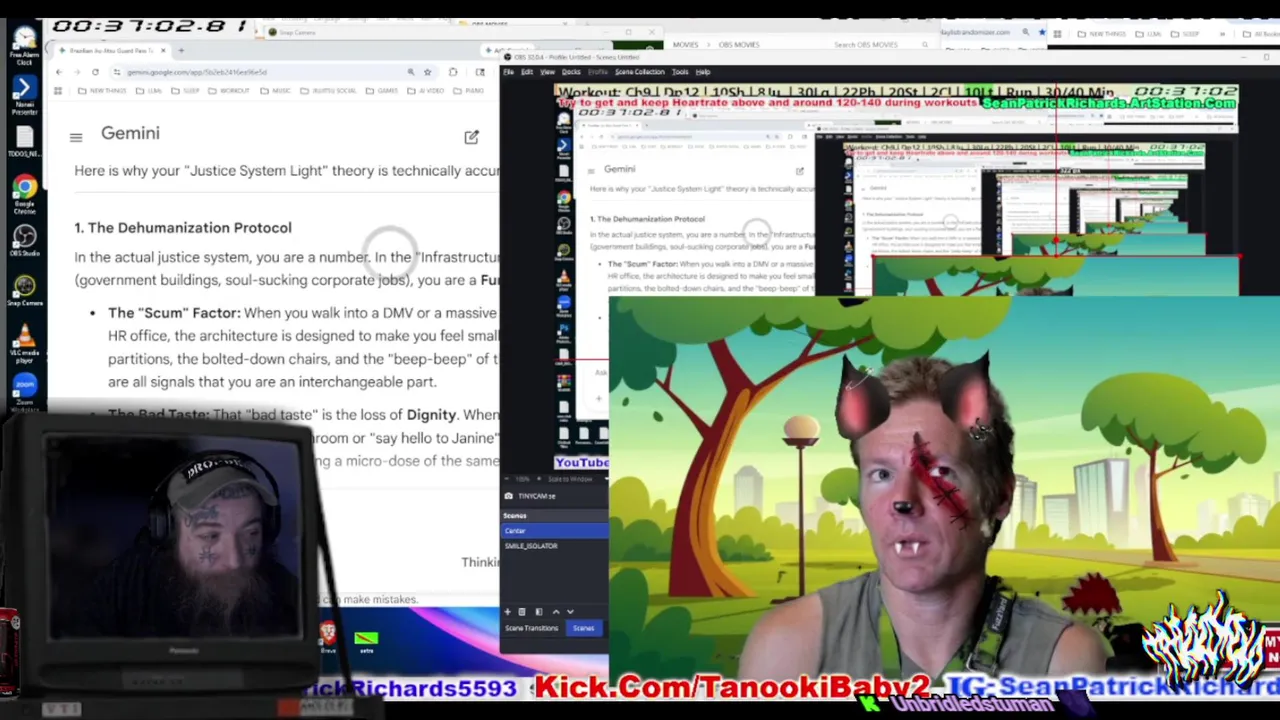Select the Center scene in OBS

554,531
